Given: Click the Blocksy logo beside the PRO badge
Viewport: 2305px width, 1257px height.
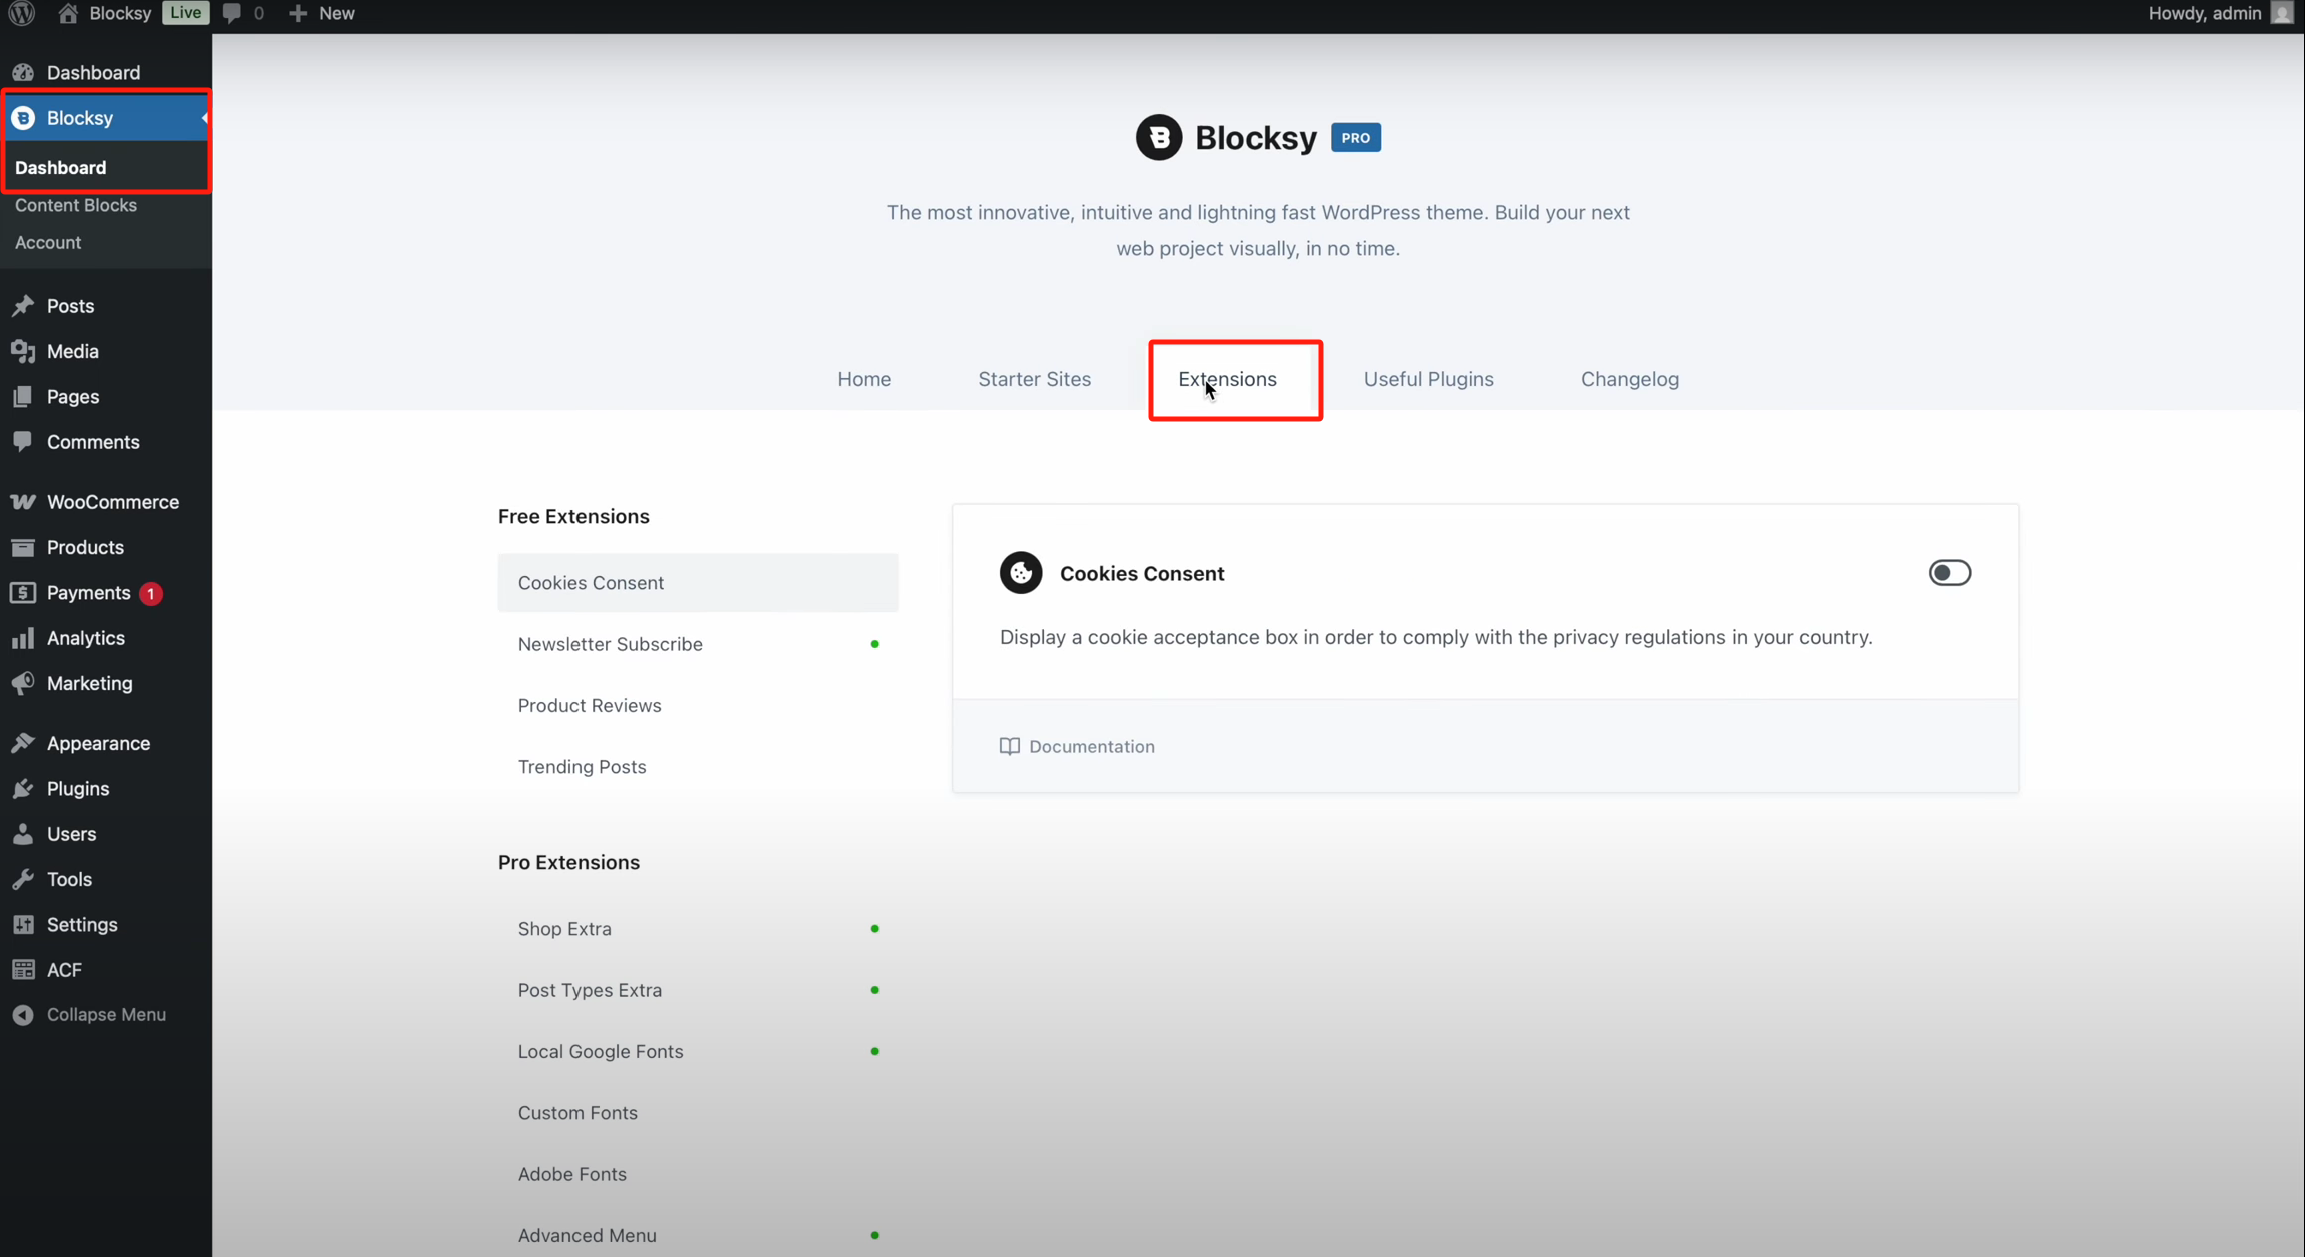Looking at the screenshot, I should coord(1158,137).
